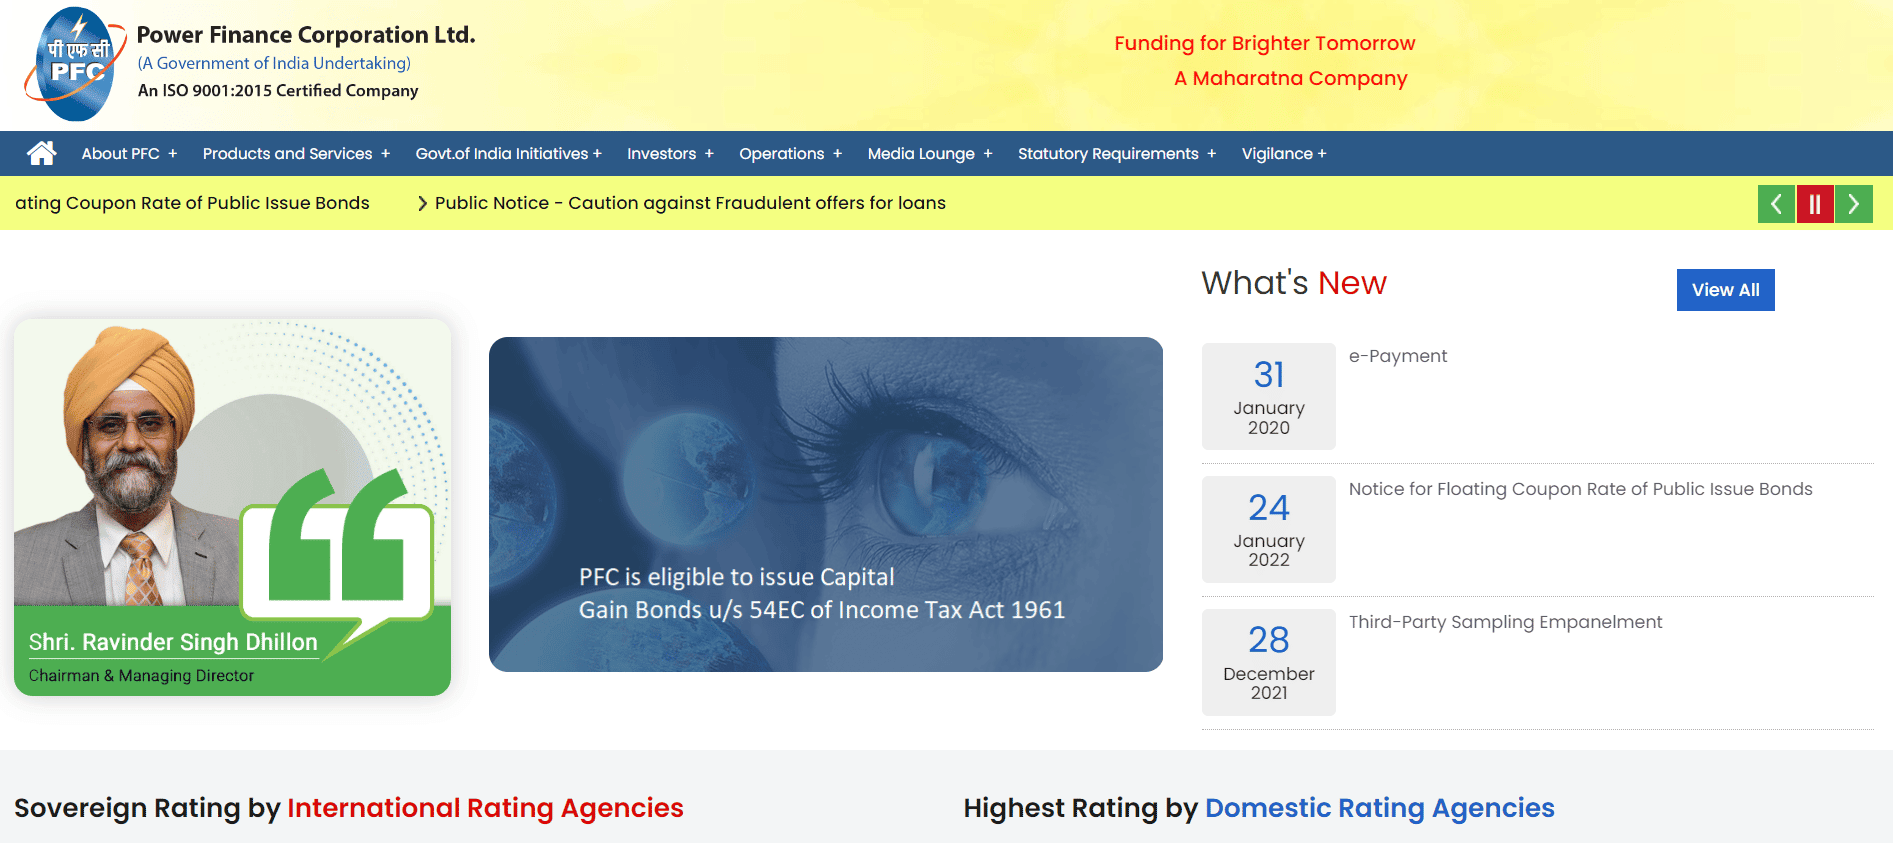This screenshot has width=1893, height=843.
Task: Click 'An ISO 9001:2015 Certified Company' text
Action: coord(278,90)
